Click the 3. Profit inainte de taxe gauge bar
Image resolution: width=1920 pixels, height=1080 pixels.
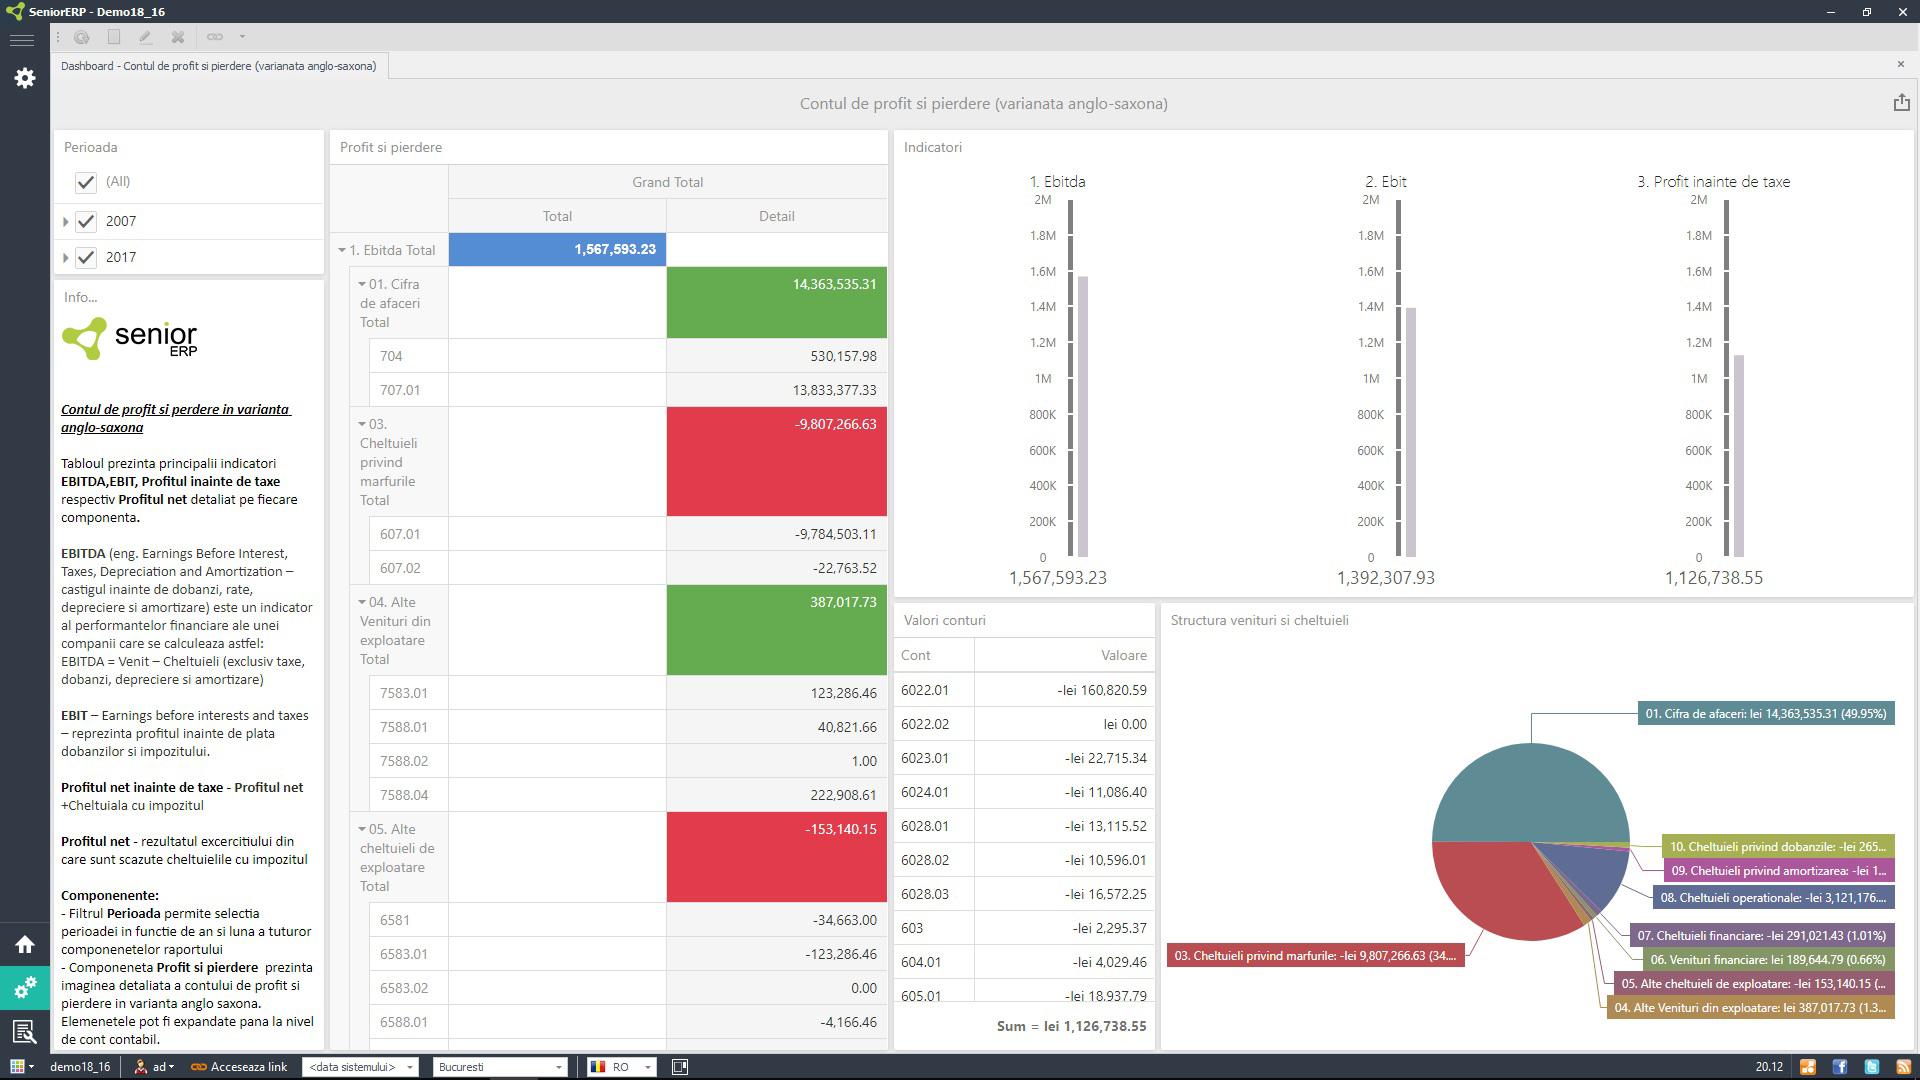pos(1739,456)
